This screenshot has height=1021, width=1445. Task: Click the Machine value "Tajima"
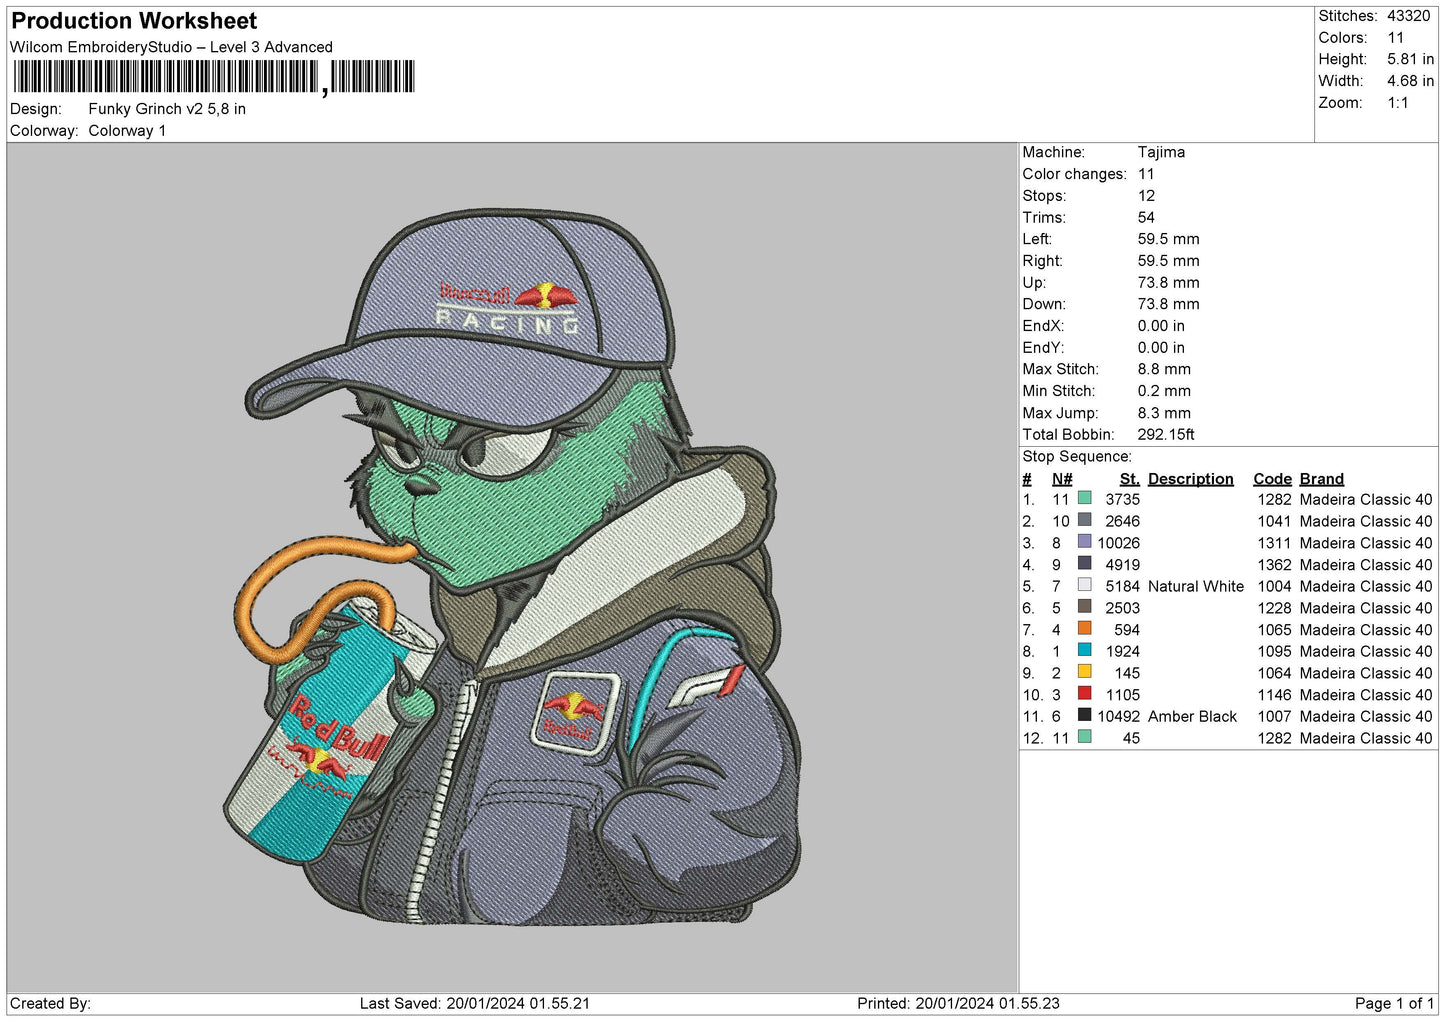(x=1161, y=152)
